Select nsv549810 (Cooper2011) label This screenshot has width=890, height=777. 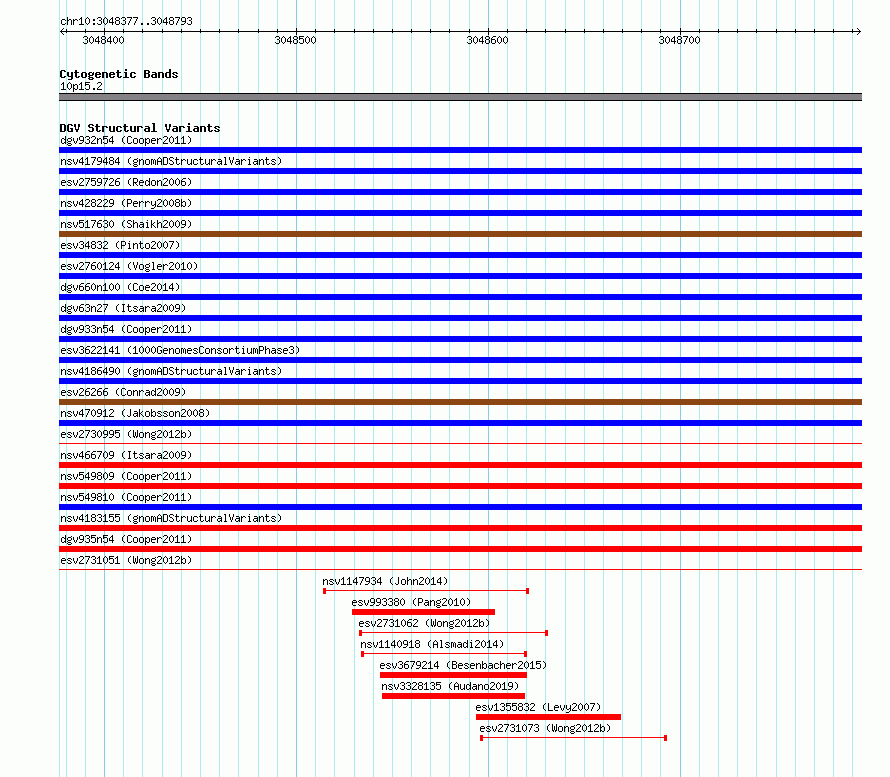(x=126, y=497)
